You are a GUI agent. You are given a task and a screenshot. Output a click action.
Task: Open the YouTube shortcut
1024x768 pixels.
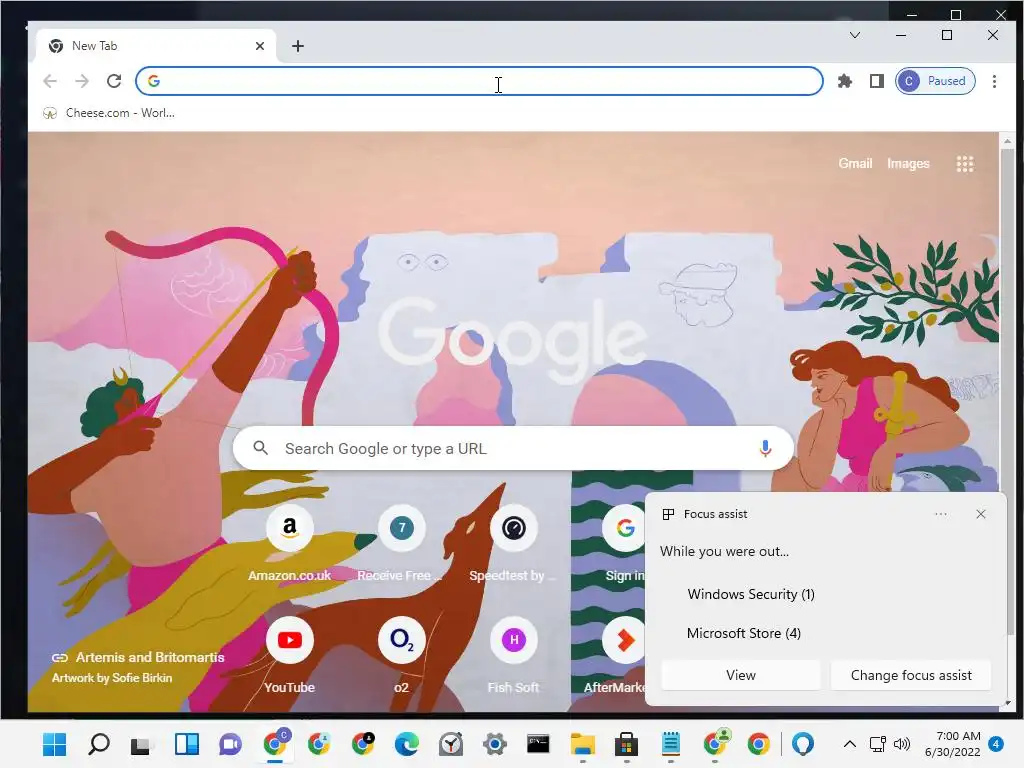[x=289, y=655]
